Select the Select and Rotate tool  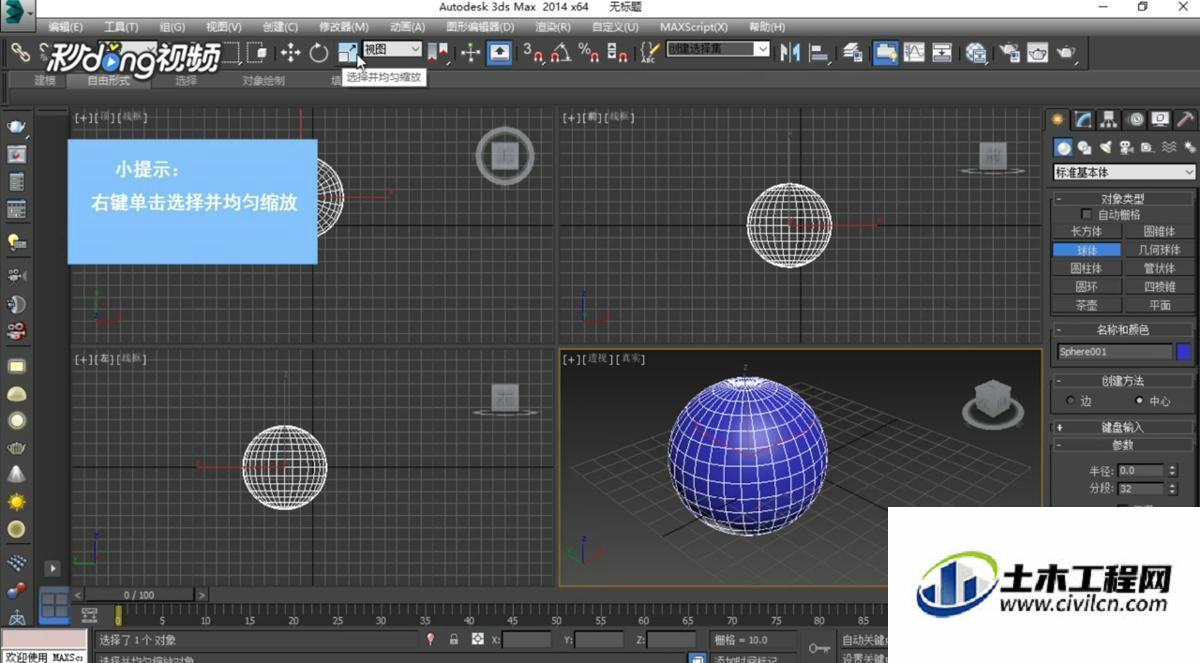[318, 53]
